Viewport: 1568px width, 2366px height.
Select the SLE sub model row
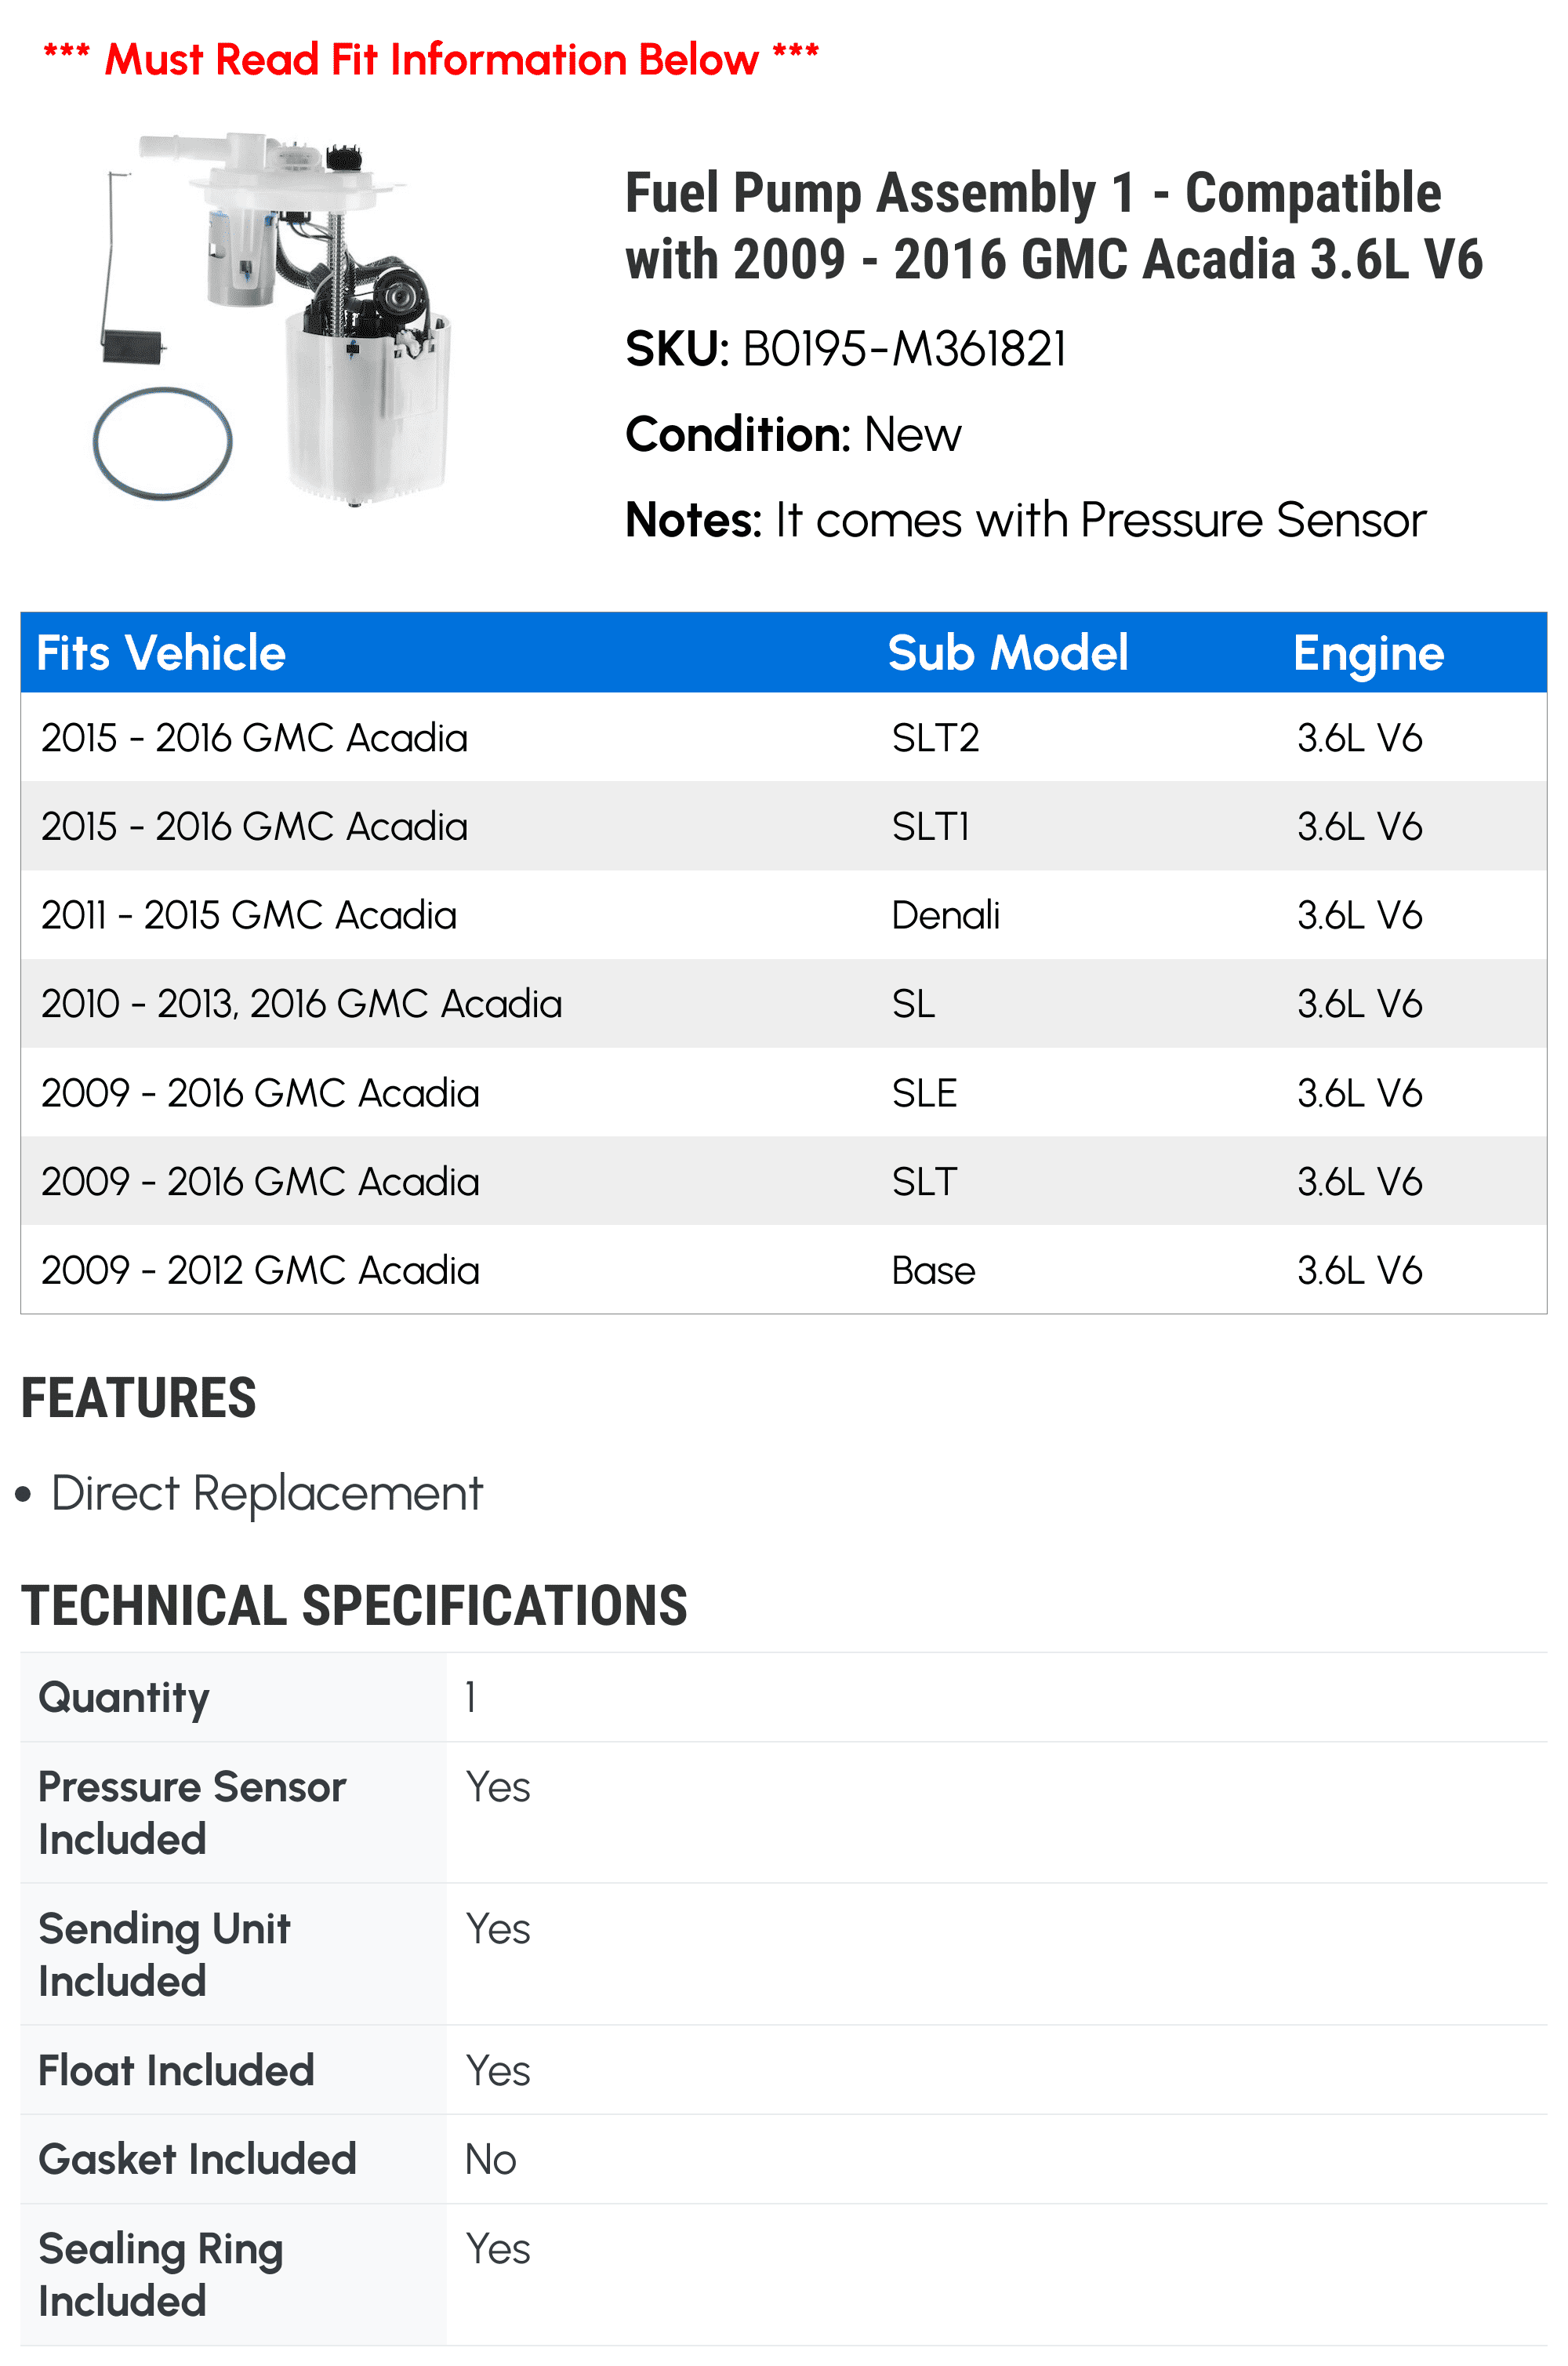point(784,1092)
